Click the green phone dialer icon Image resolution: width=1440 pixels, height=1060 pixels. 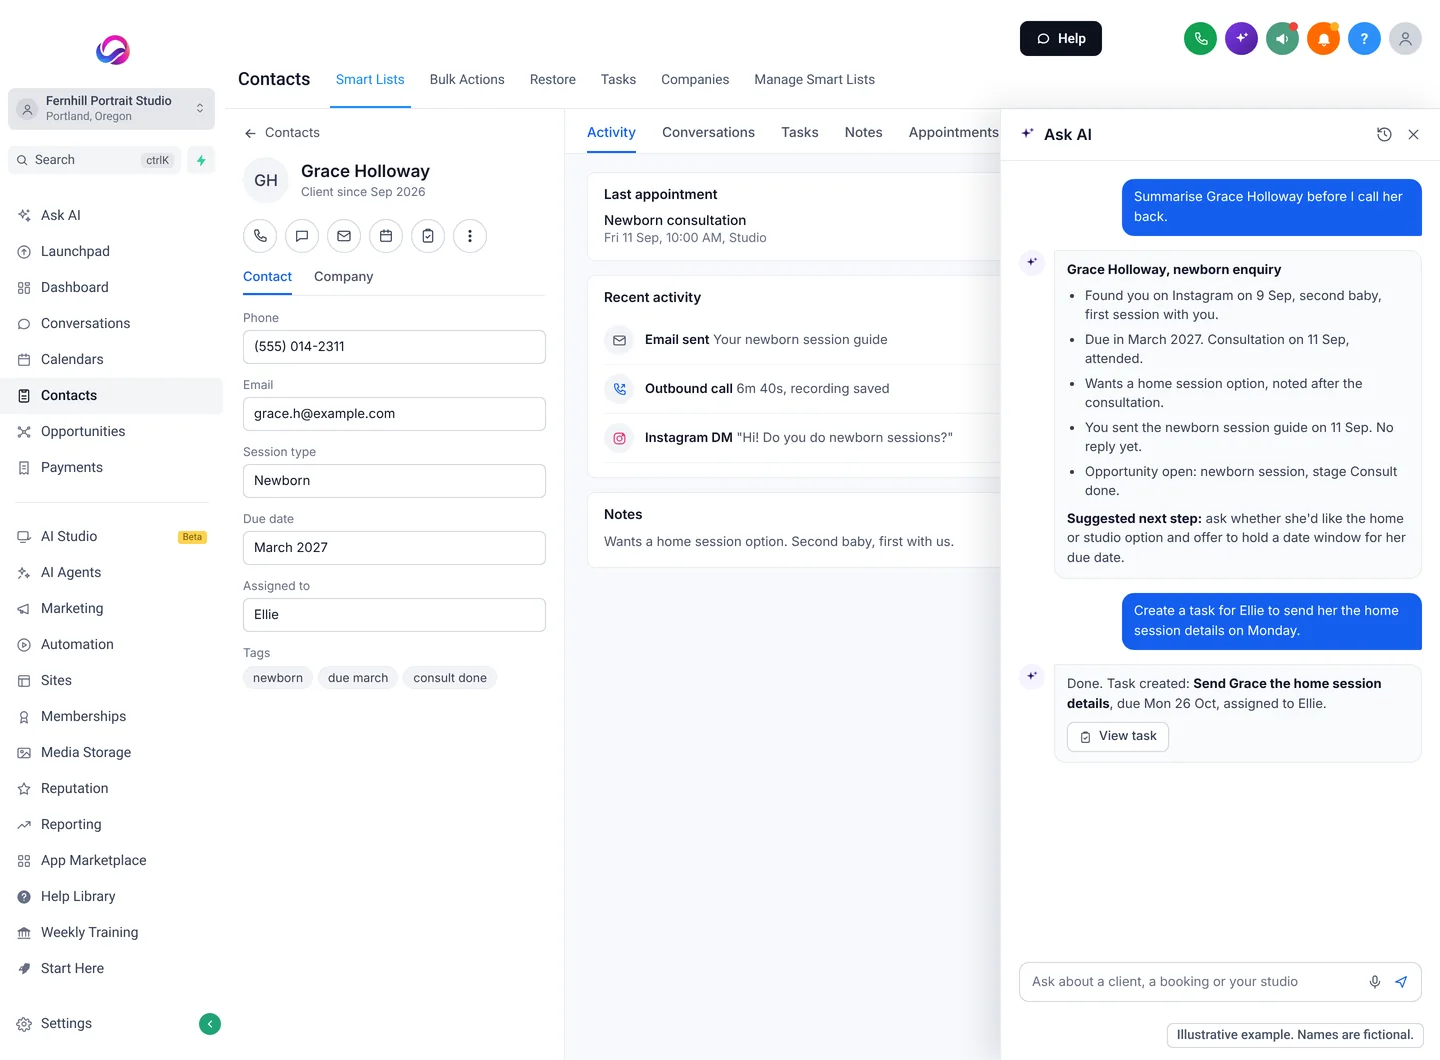1200,39
